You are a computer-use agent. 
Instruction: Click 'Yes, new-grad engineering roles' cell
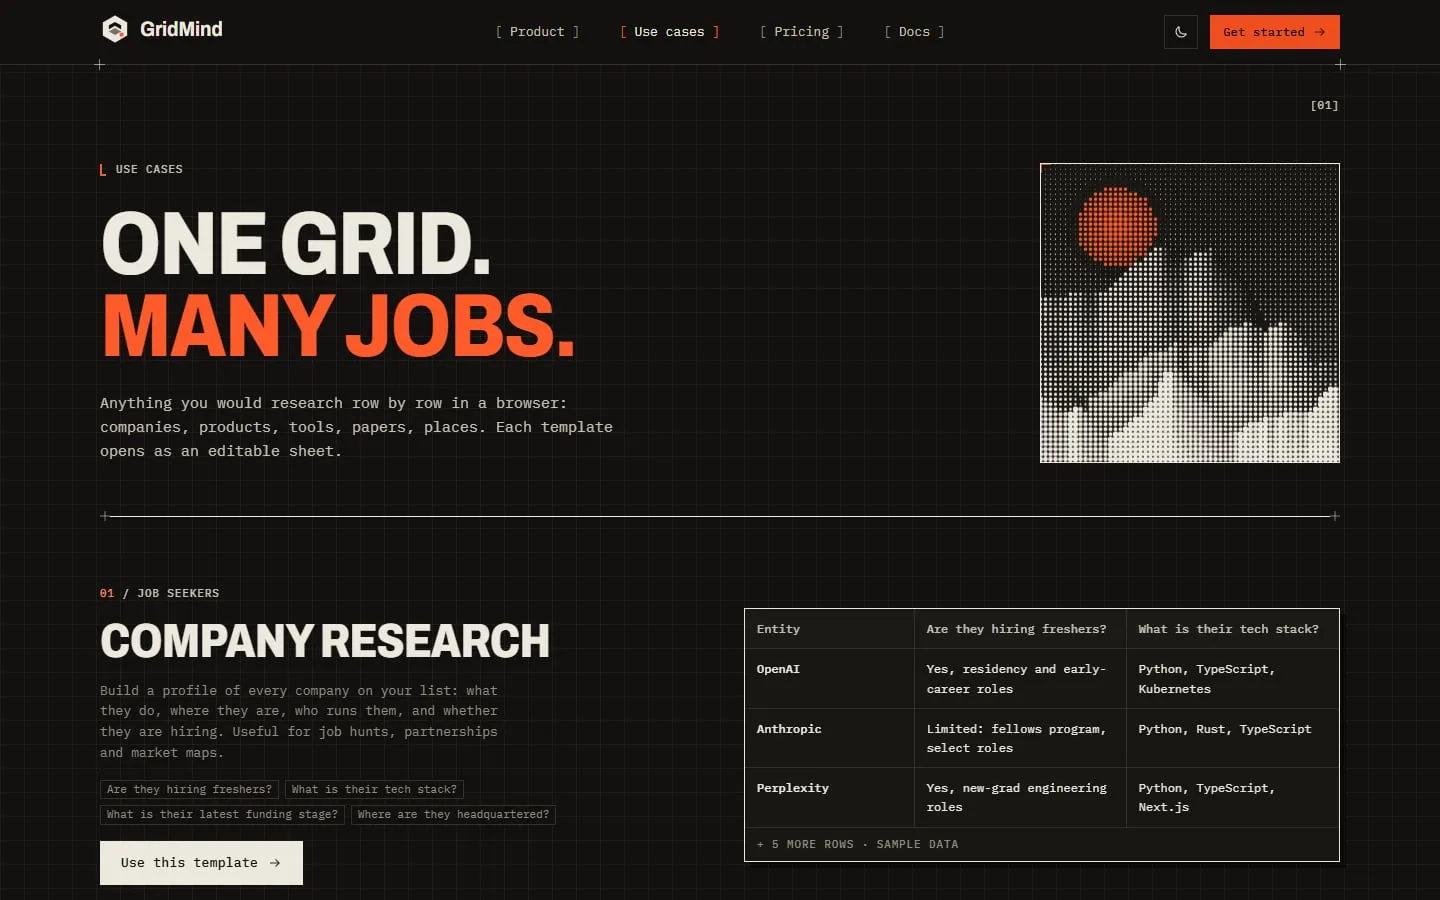1020,797
